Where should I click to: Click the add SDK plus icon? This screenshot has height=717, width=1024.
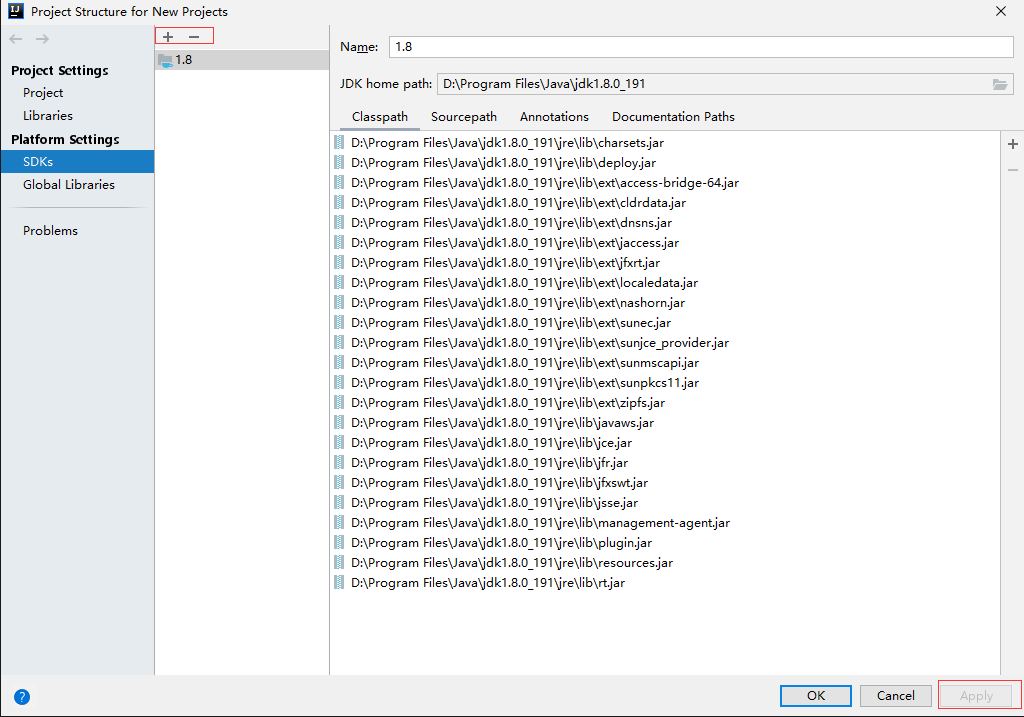click(x=168, y=37)
